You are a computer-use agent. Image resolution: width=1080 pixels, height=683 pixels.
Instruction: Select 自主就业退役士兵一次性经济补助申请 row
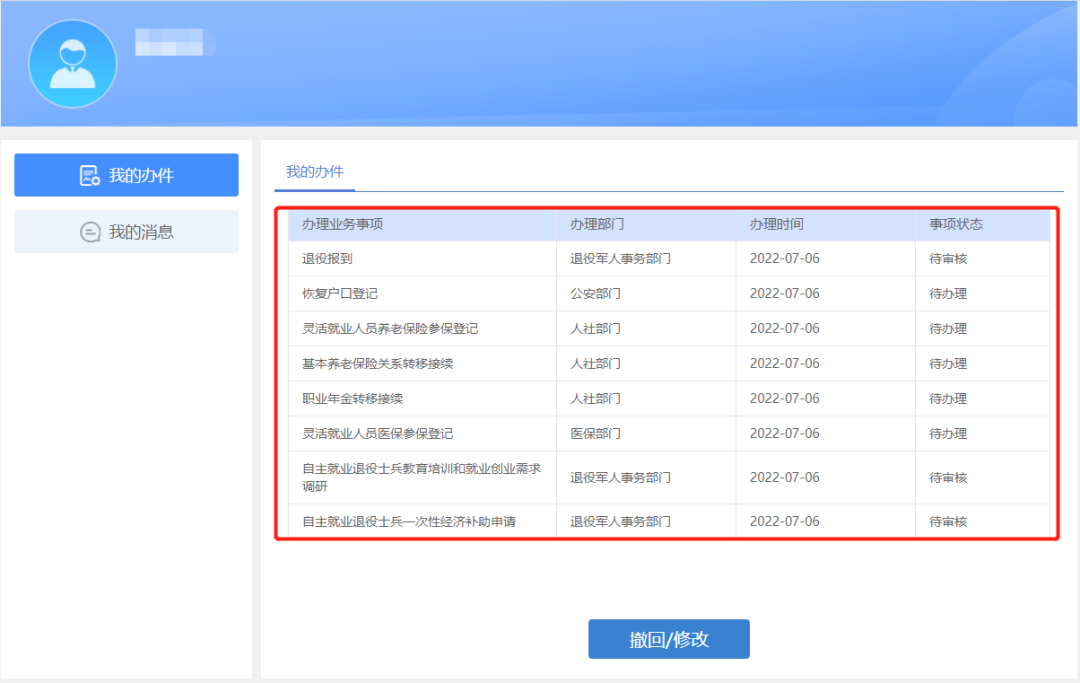[409, 522]
